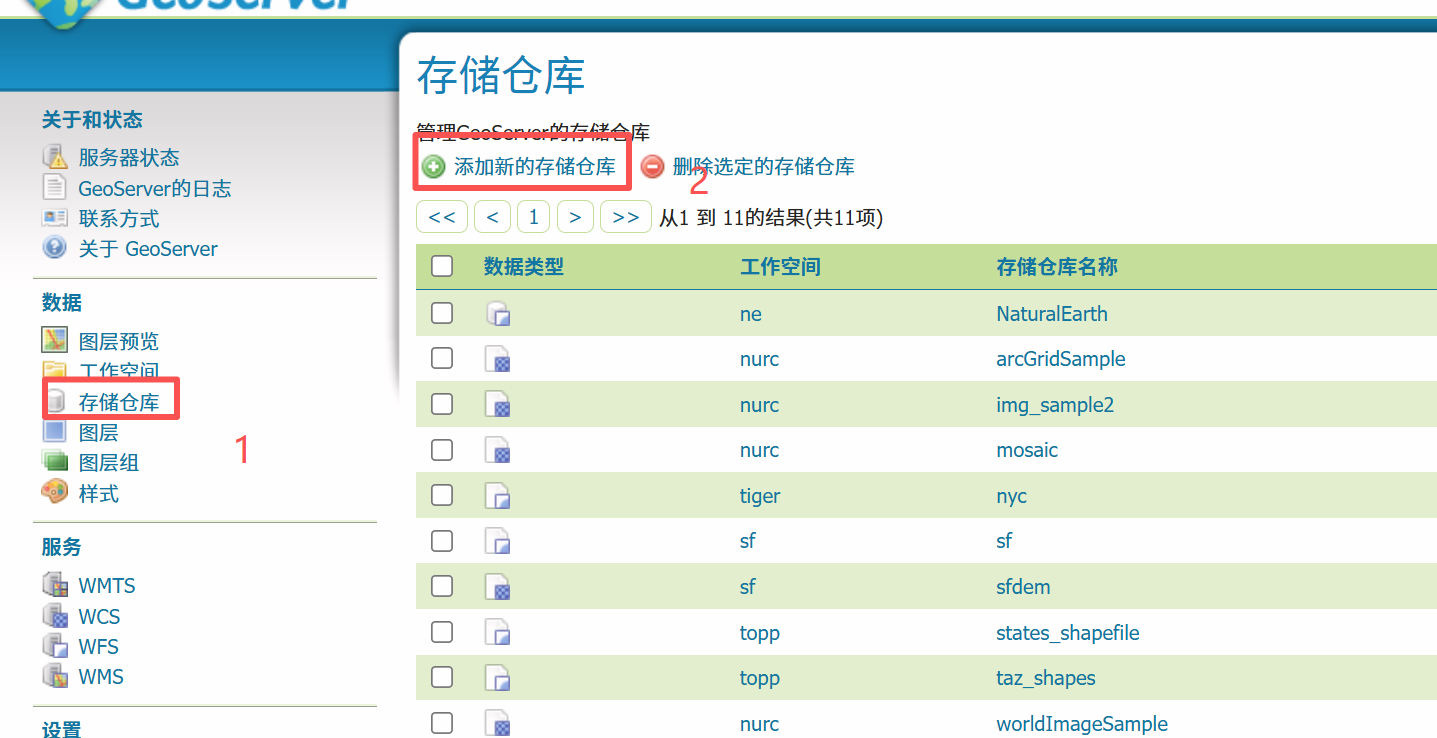
Task: Open the 关于 GeoServer page
Action: click(148, 249)
